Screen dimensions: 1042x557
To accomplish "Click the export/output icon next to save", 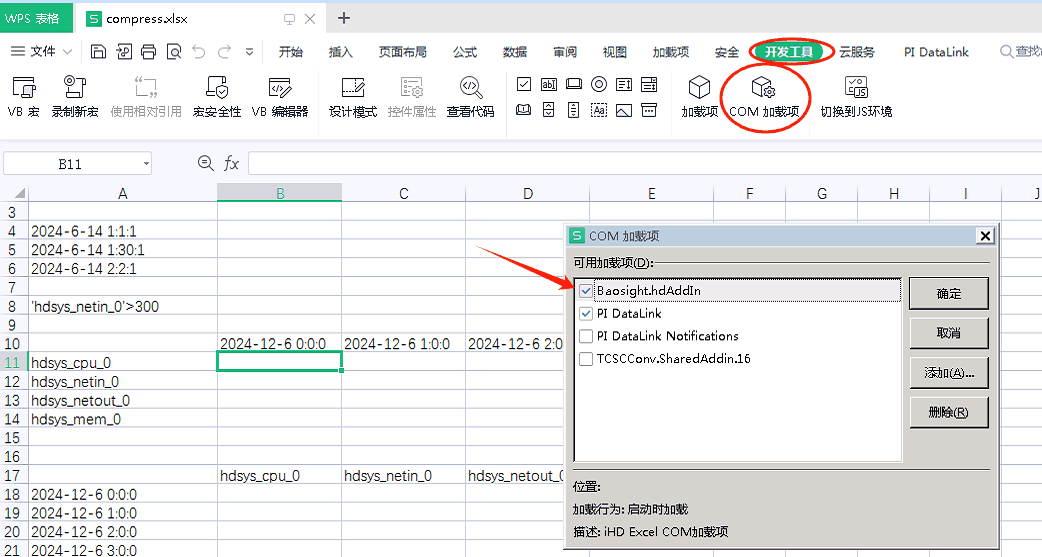I will point(124,51).
